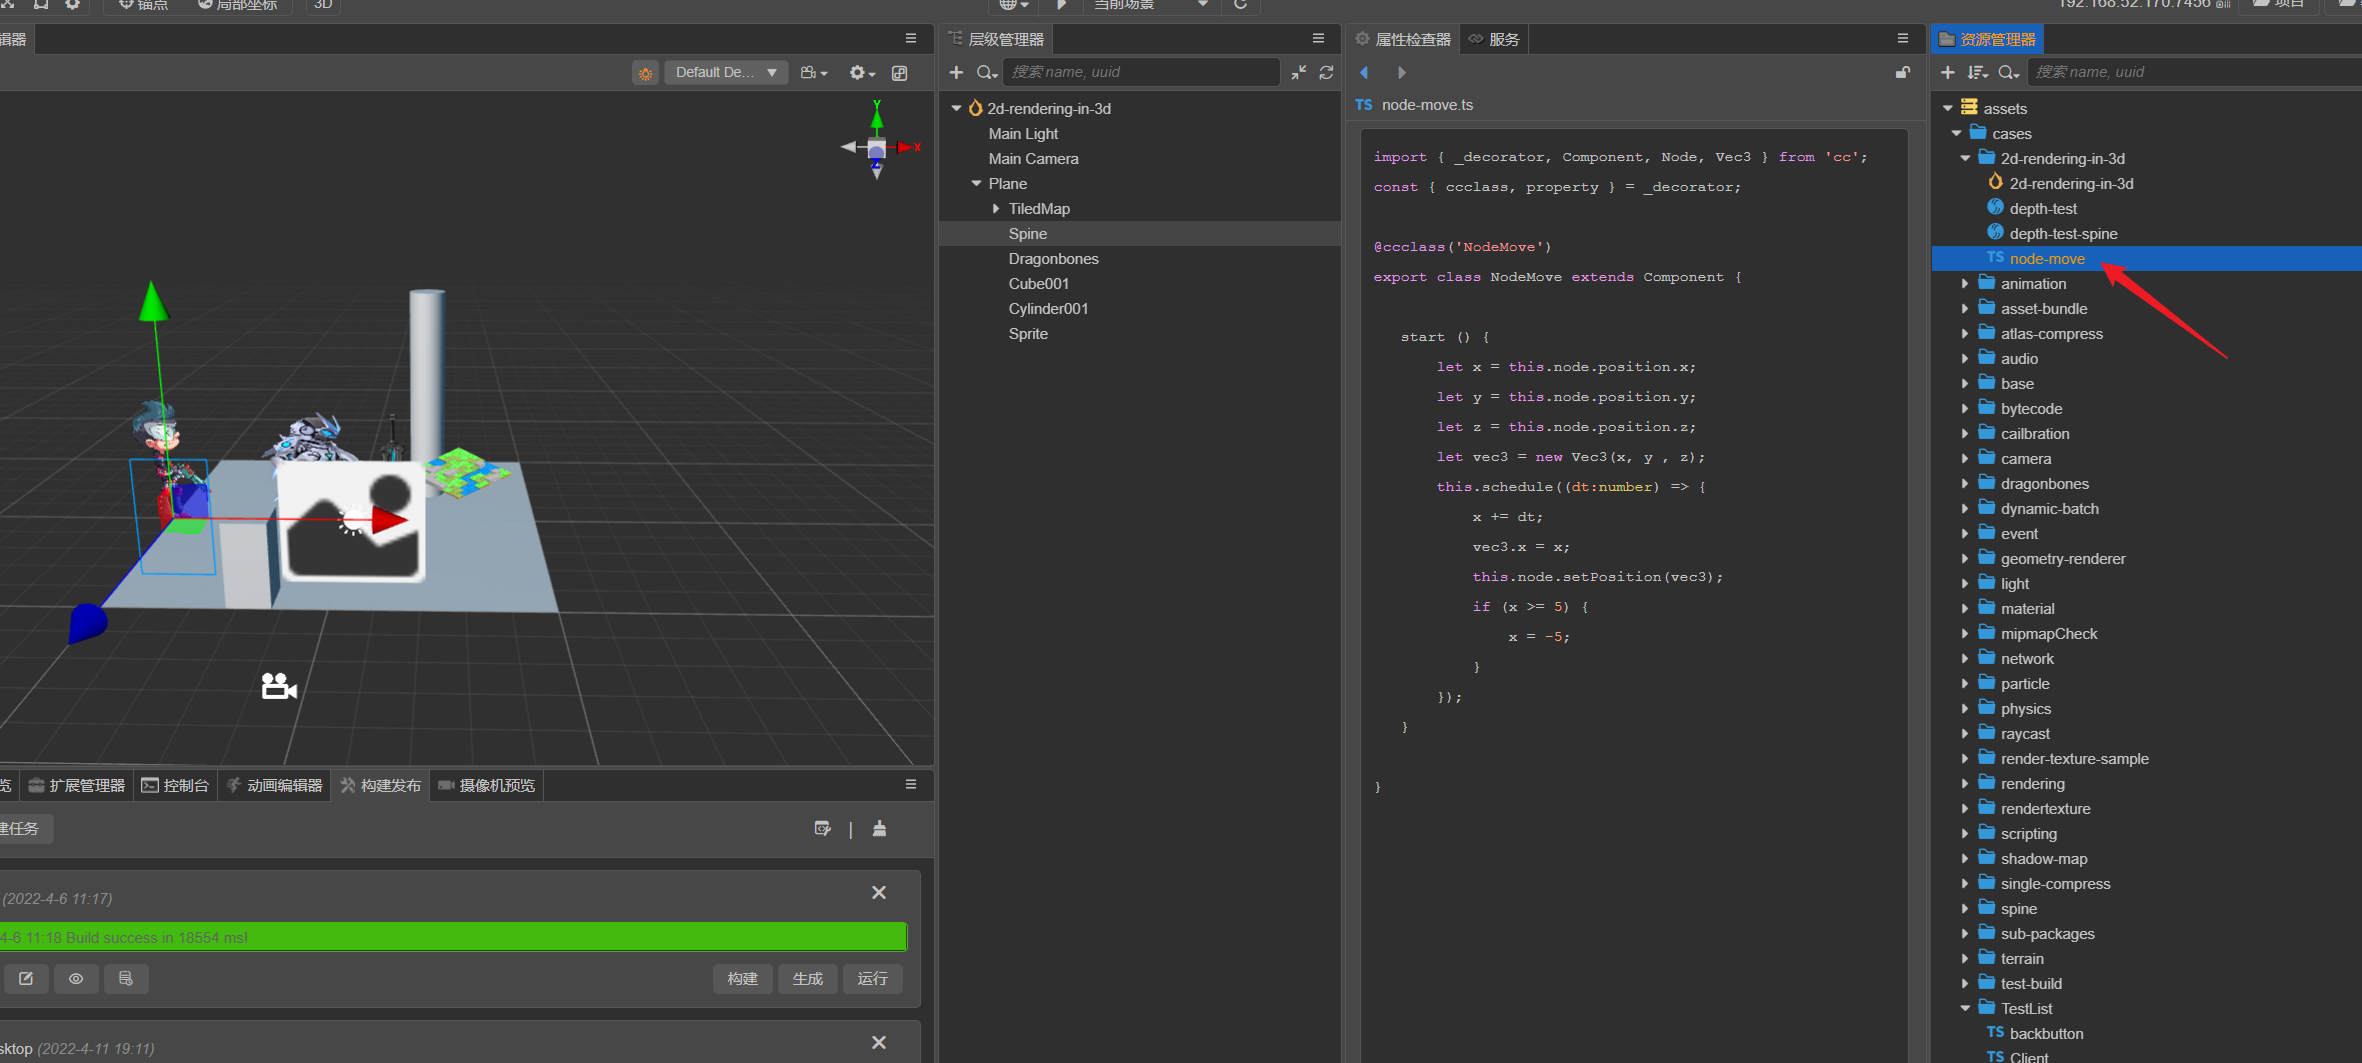This screenshot has height=1063, width=2362.
Task: Switch to the 控制台 tab
Action: [176, 785]
